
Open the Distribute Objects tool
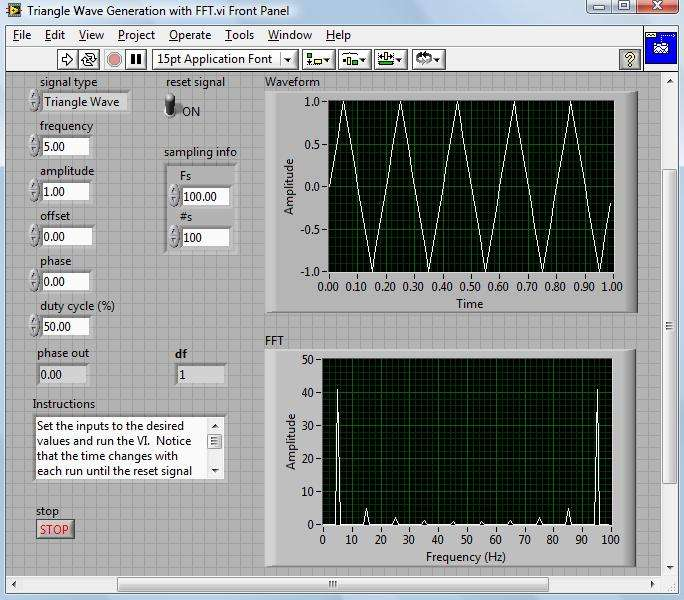[355, 59]
